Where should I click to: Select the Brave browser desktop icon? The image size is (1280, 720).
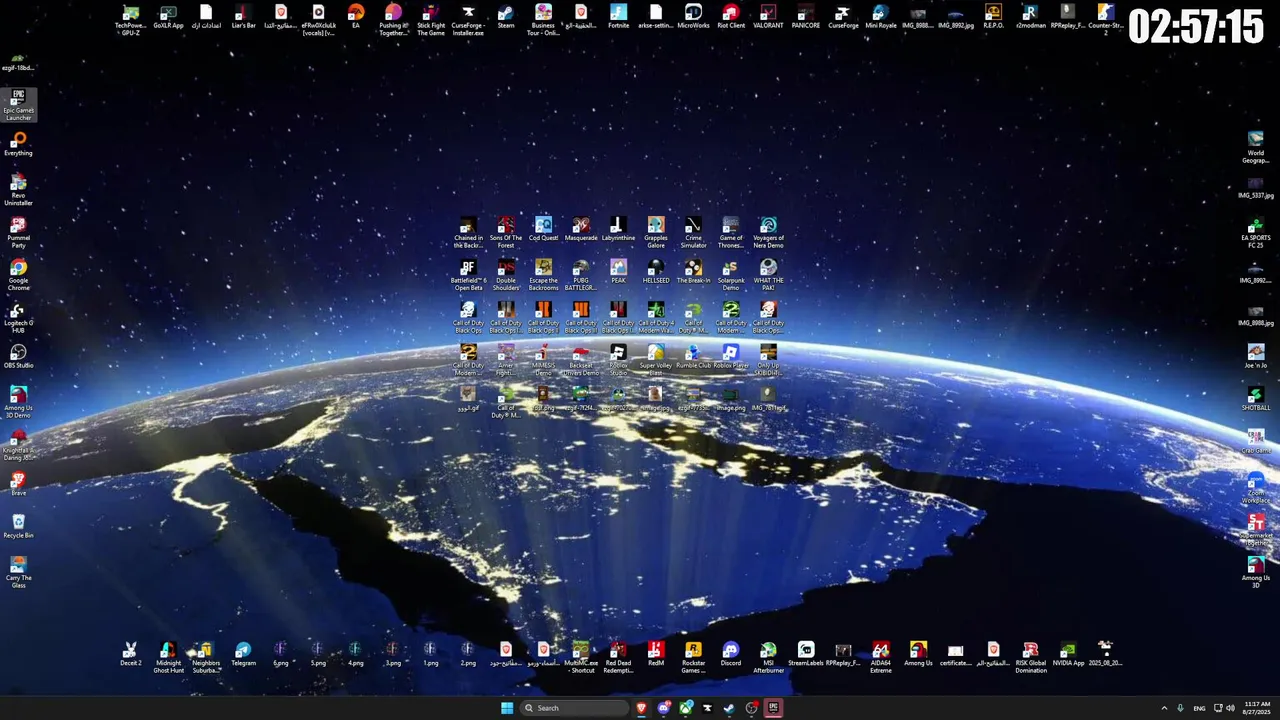click(18, 484)
